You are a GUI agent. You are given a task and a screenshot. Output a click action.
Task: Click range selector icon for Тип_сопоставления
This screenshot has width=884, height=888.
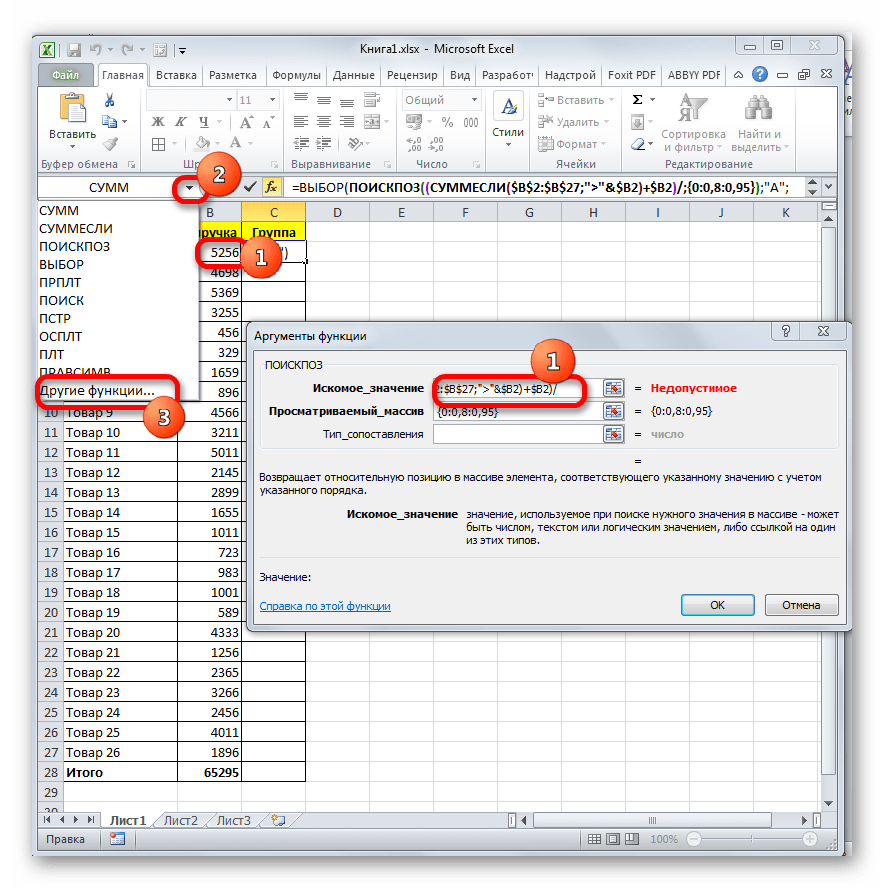coord(613,434)
